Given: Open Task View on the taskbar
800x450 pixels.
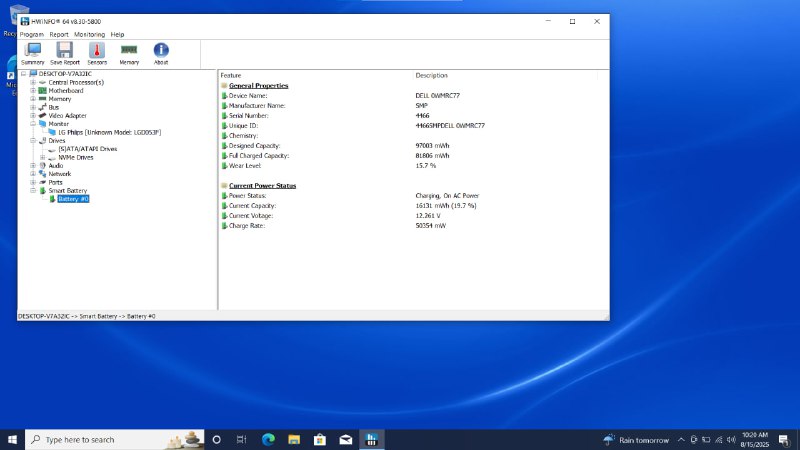Looking at the screenshot, I should pyautogui.click(x=242, y=439).
